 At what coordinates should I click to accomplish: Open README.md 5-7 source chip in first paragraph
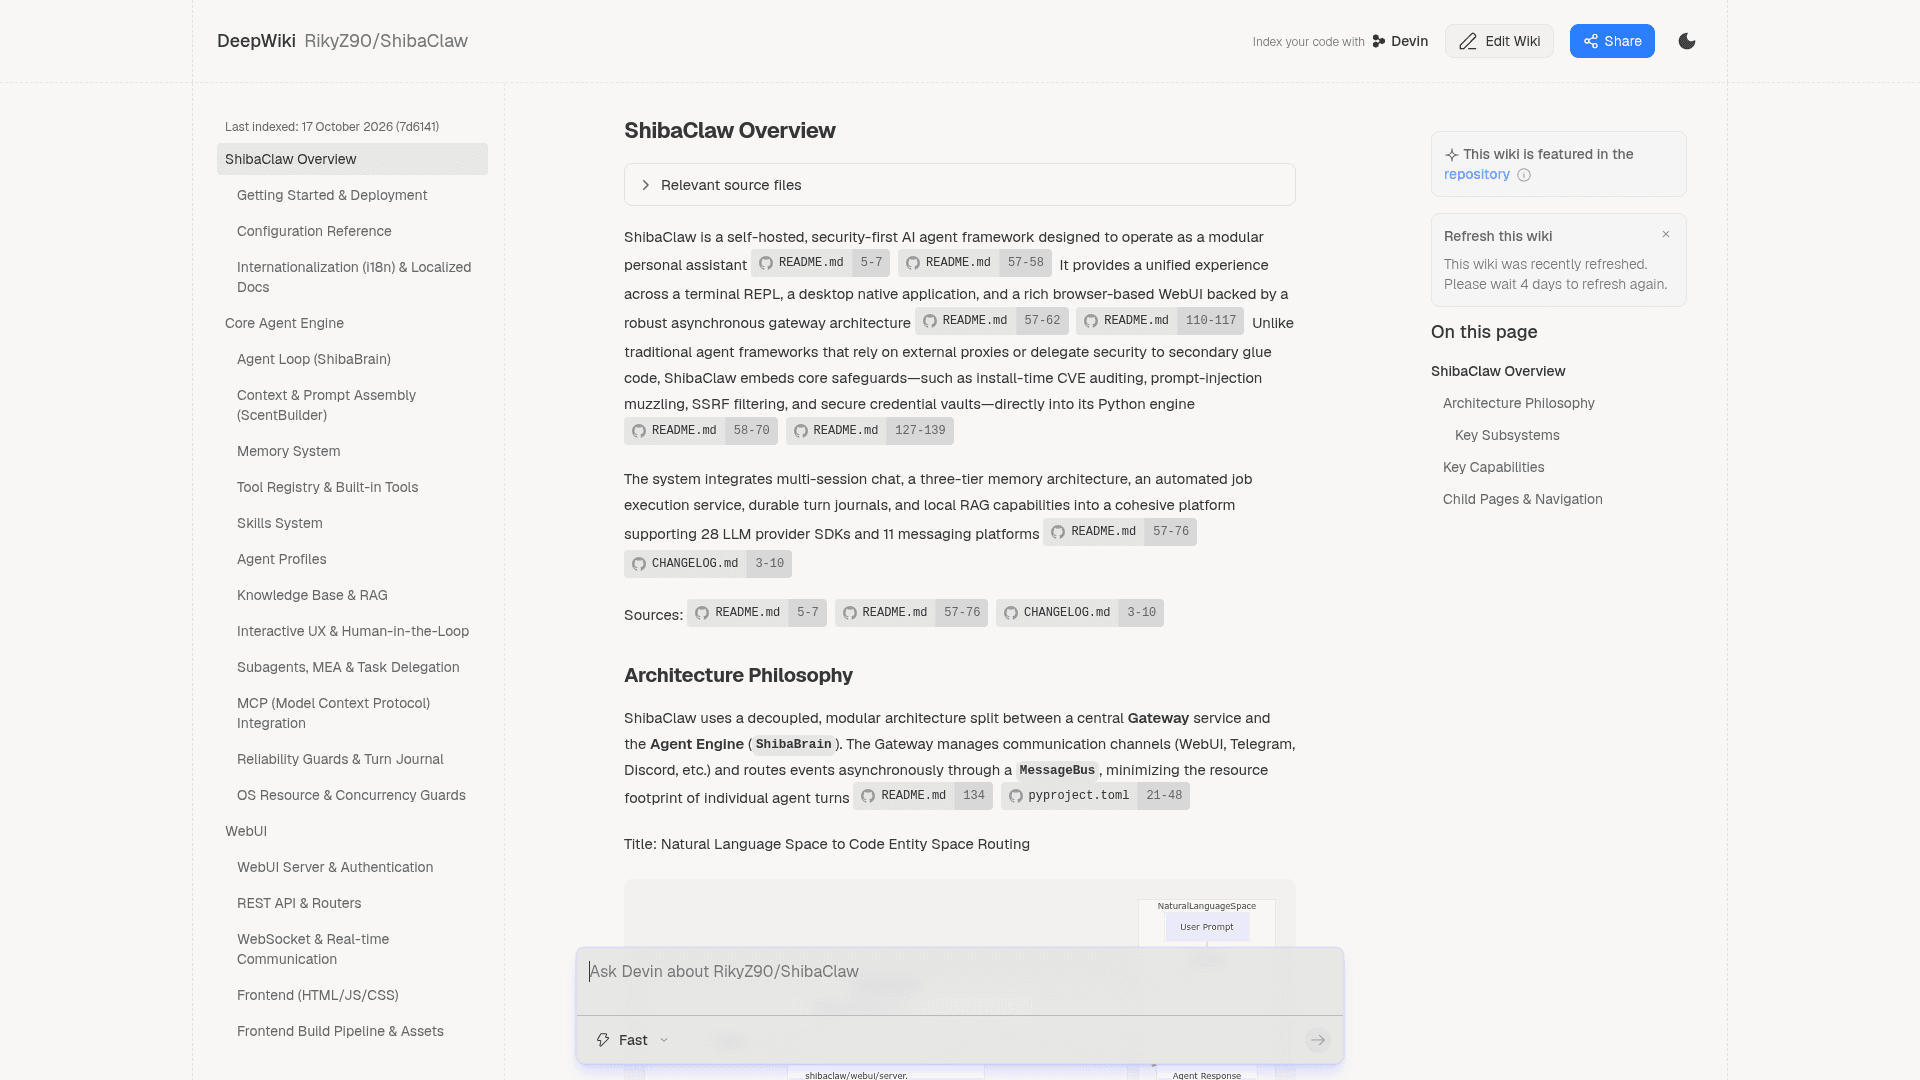(820, 263)
